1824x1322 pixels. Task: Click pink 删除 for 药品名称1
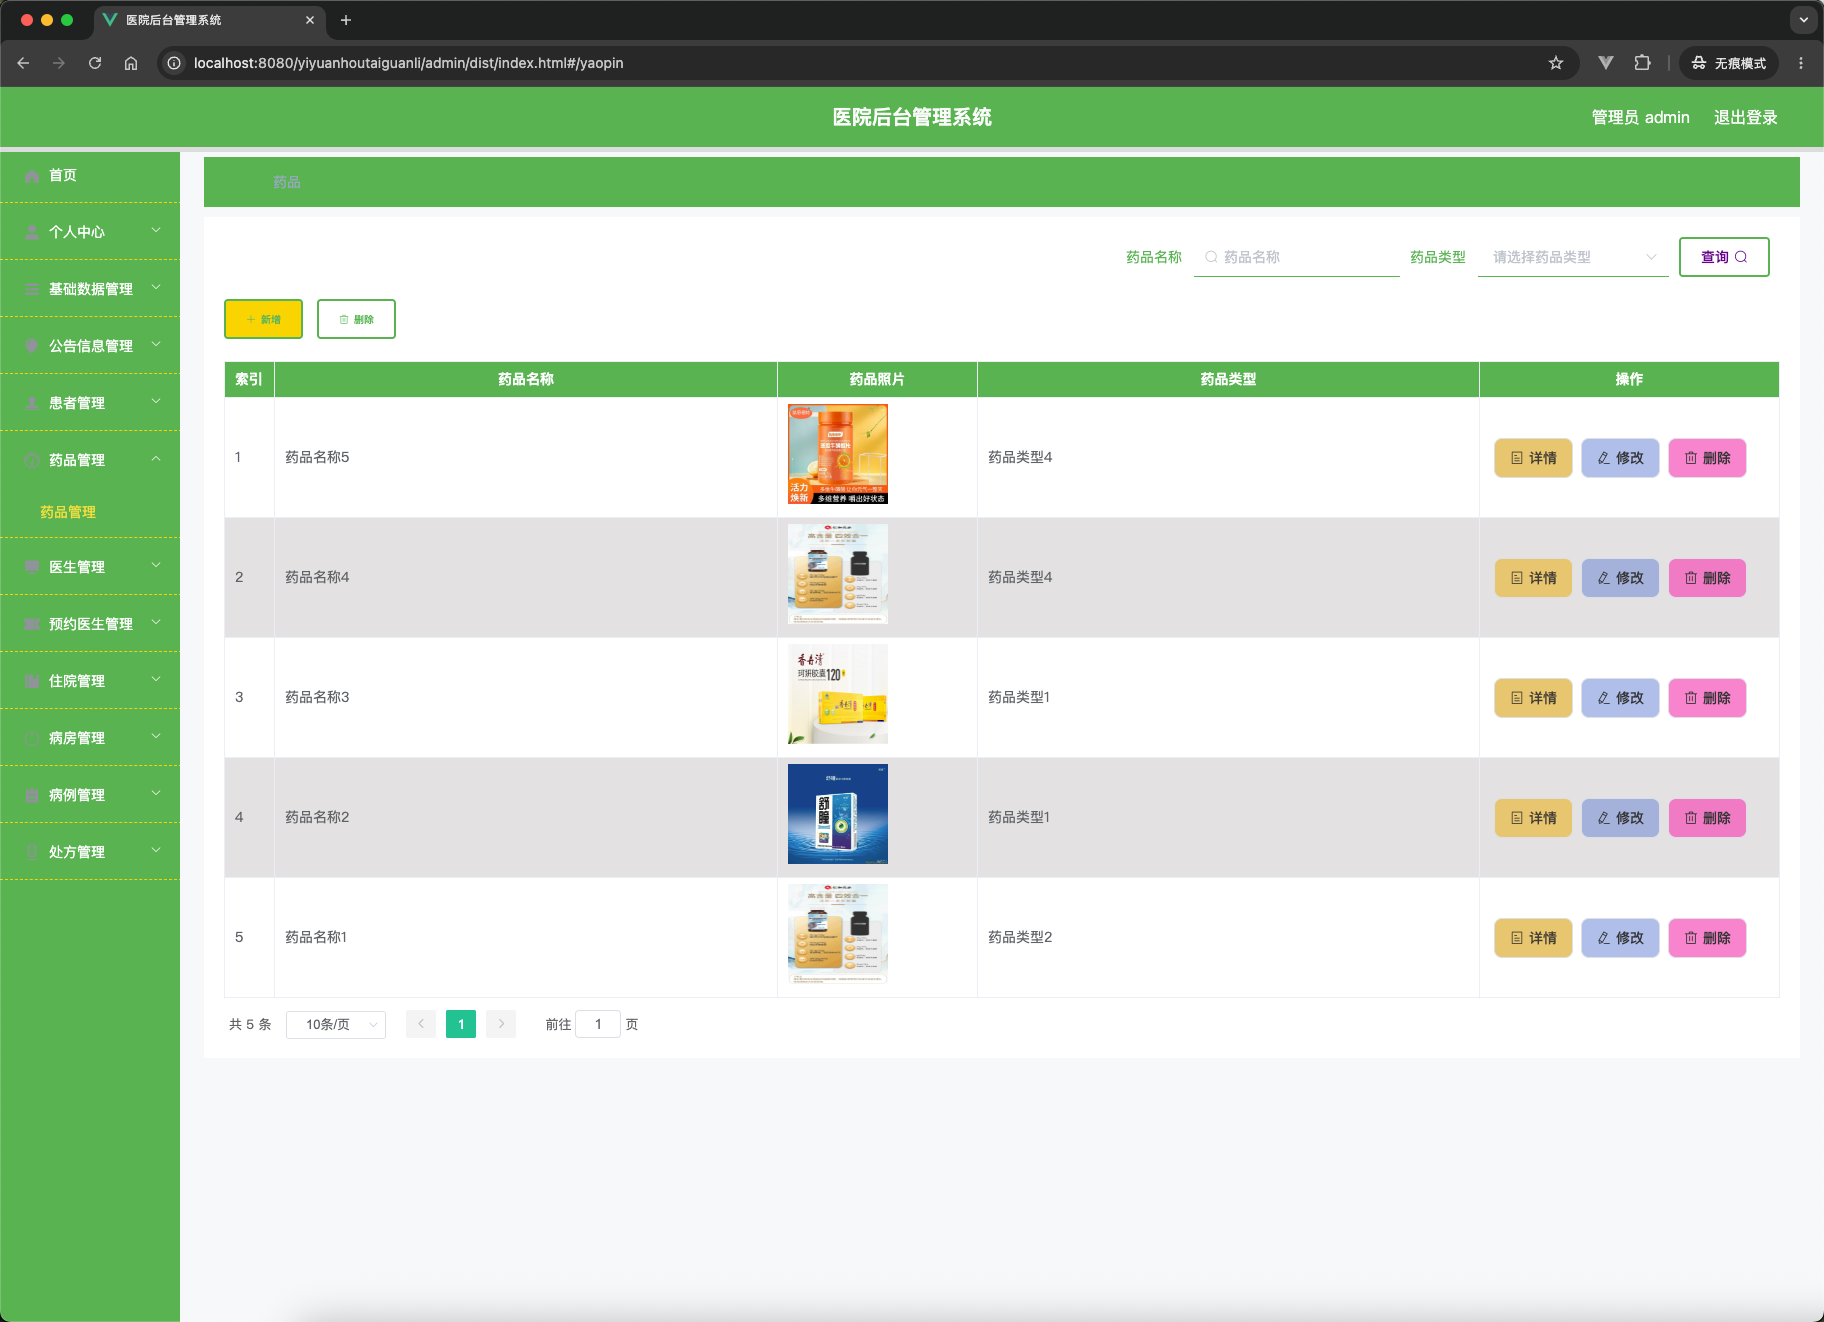1707,938
